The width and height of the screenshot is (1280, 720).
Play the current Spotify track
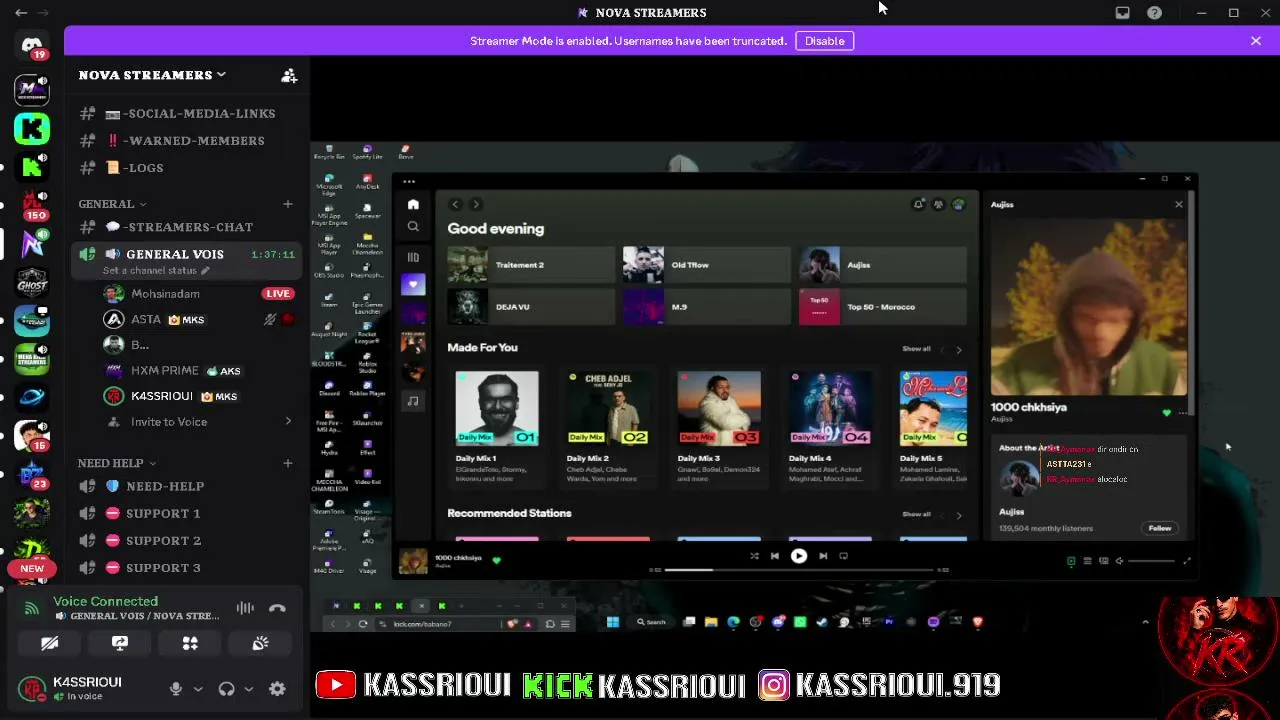pos(798,556)
